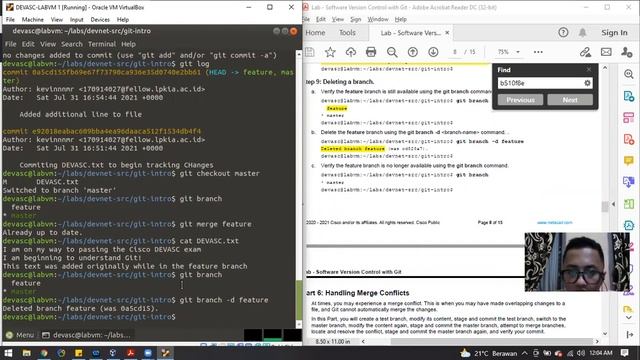Send the PDF via the email icon
Screen dimensions: 640x360
coord(606,52)
